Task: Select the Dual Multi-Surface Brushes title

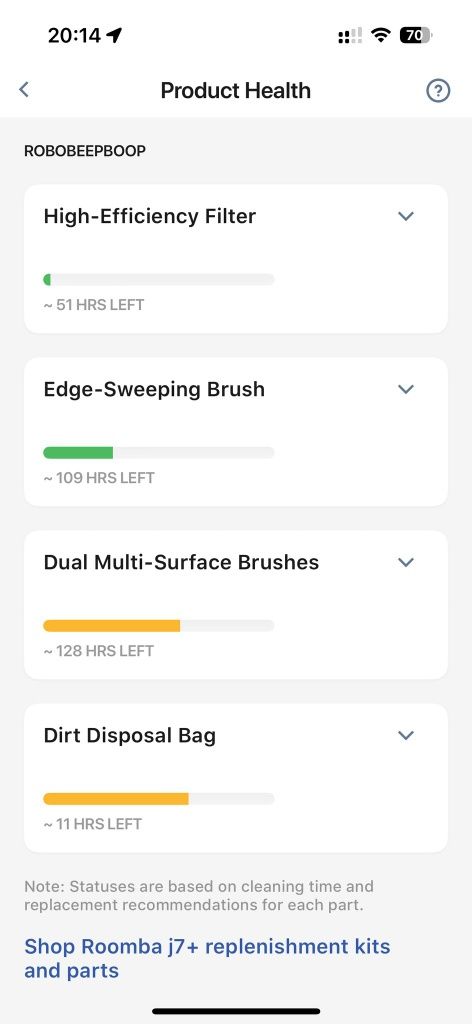Action: pyautogui.click(x=181, y=562)
